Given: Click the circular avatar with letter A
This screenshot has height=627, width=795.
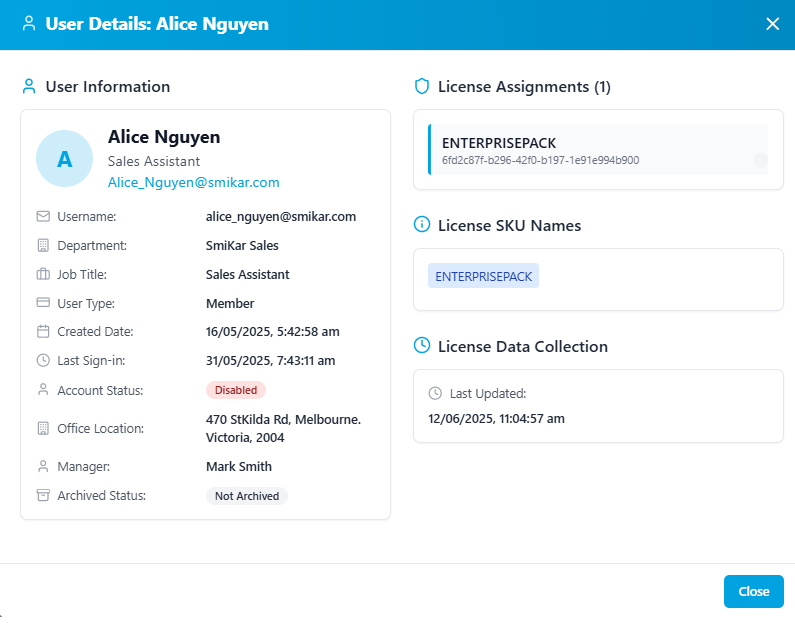Looking at the screenshot, I should 65,158.
